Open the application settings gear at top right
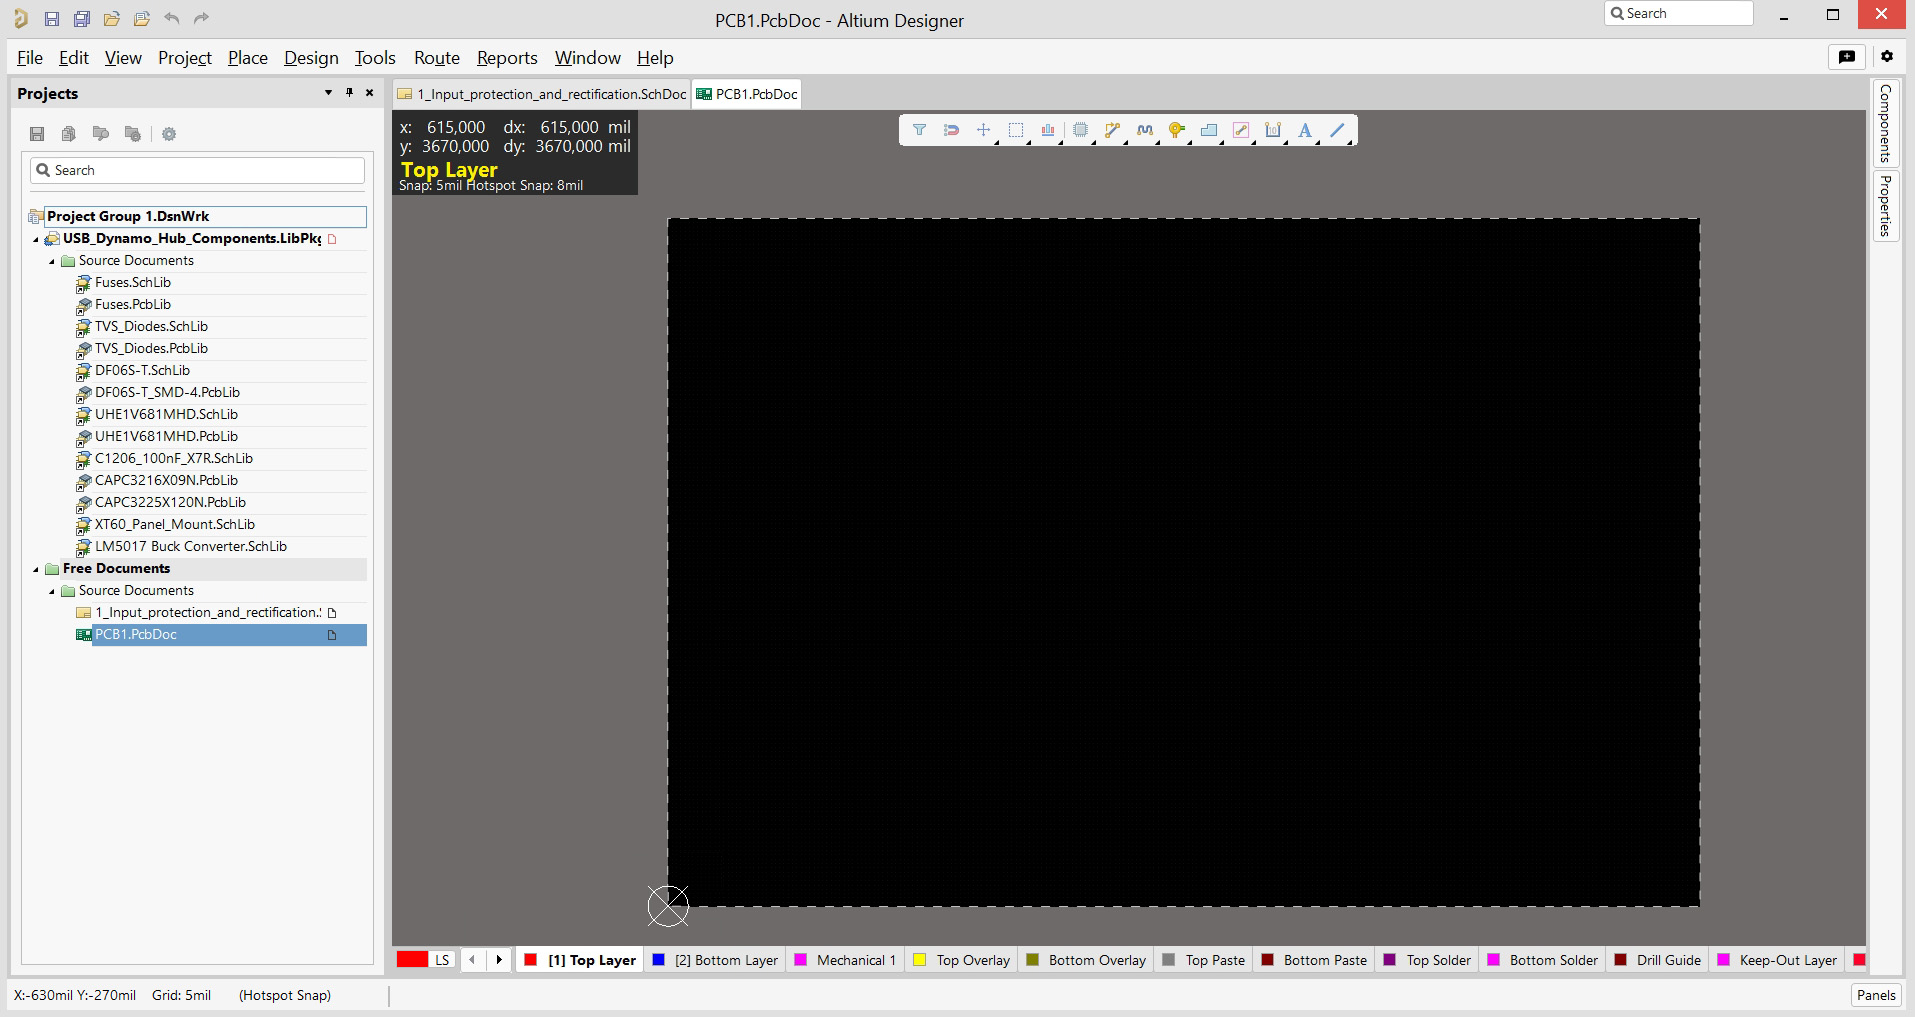Screen dimensions: 1915x1017 1887,57
